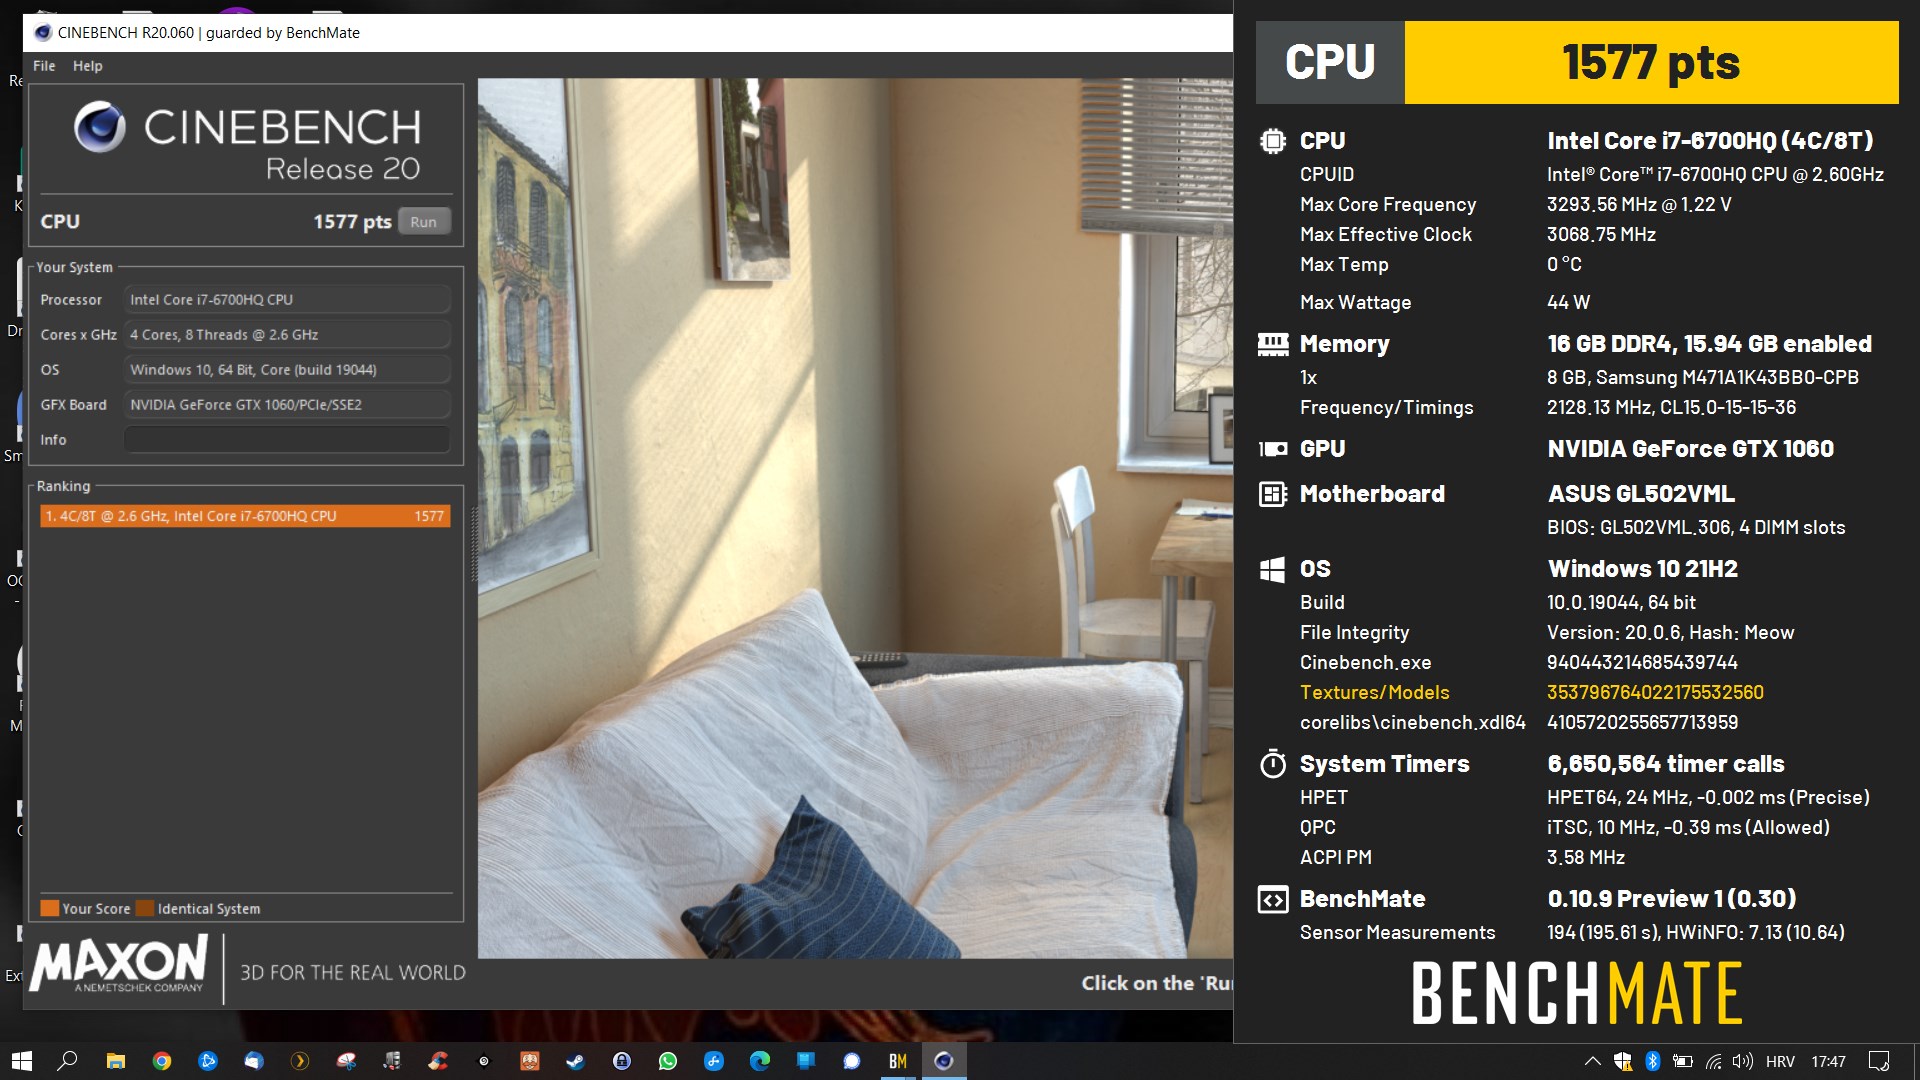Click the Windows OS icon in BenchMate panel
This screenshot has height=1080, width=1920.
[1272, 570]
